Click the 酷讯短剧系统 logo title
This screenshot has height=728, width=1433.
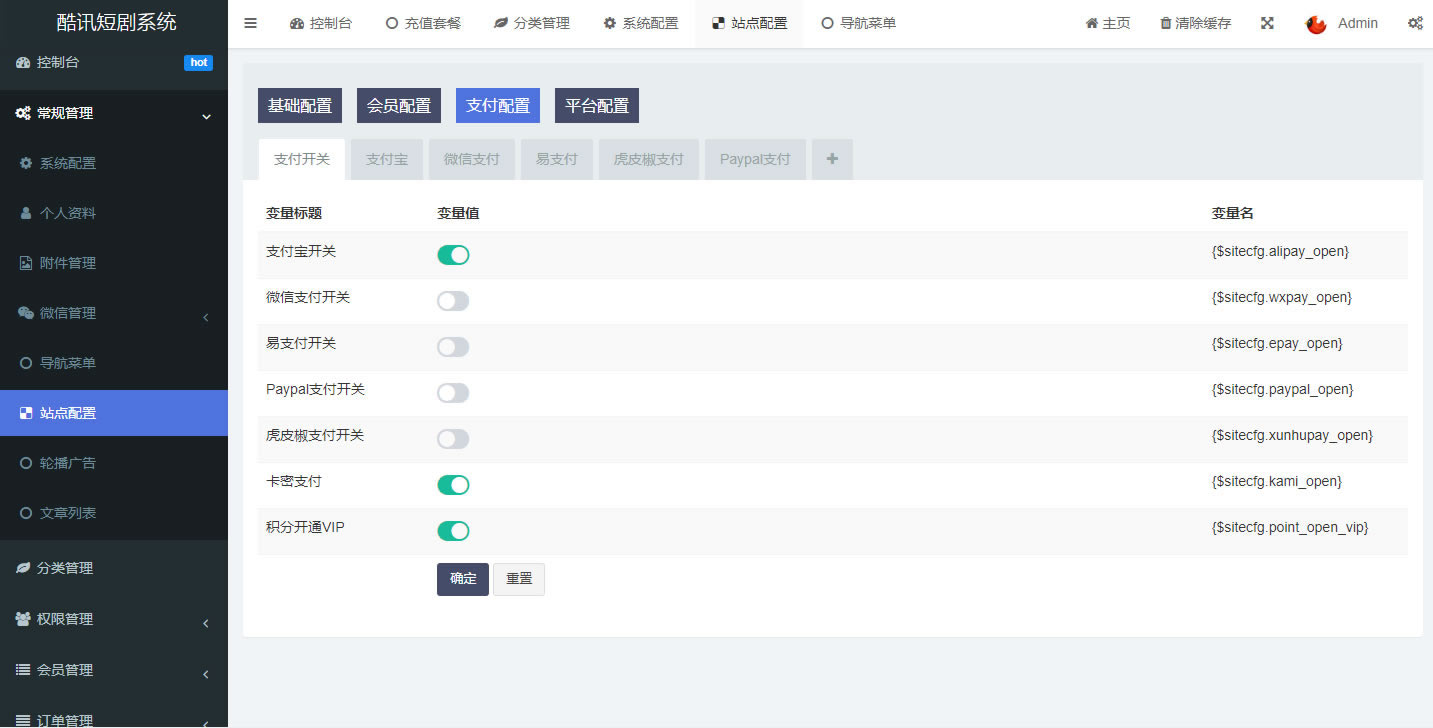coord(117,22)
